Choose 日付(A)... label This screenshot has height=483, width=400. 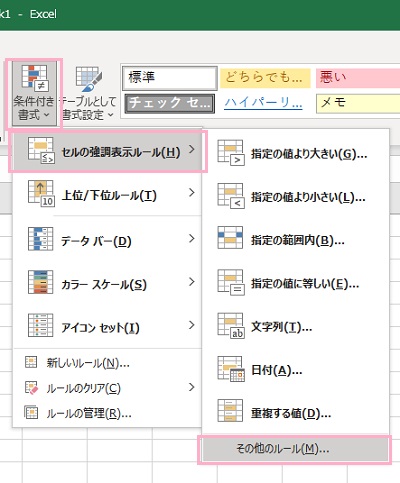pyautogui.click(x=277, y=370)
